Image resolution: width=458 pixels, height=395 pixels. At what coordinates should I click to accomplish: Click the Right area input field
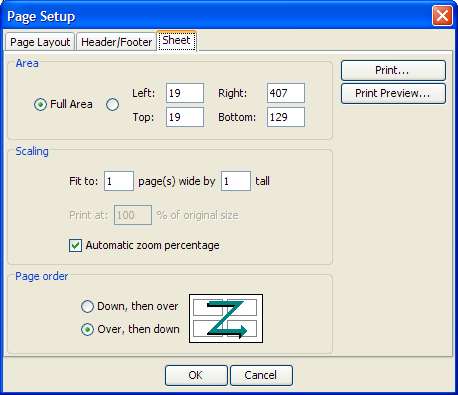286,93
